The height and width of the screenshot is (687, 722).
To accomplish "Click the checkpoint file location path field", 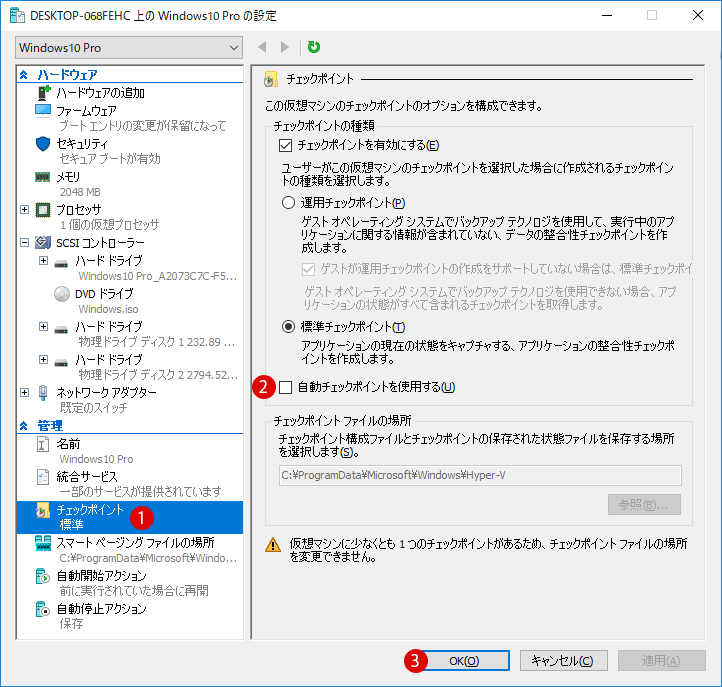I will click(x=480, y=475).
